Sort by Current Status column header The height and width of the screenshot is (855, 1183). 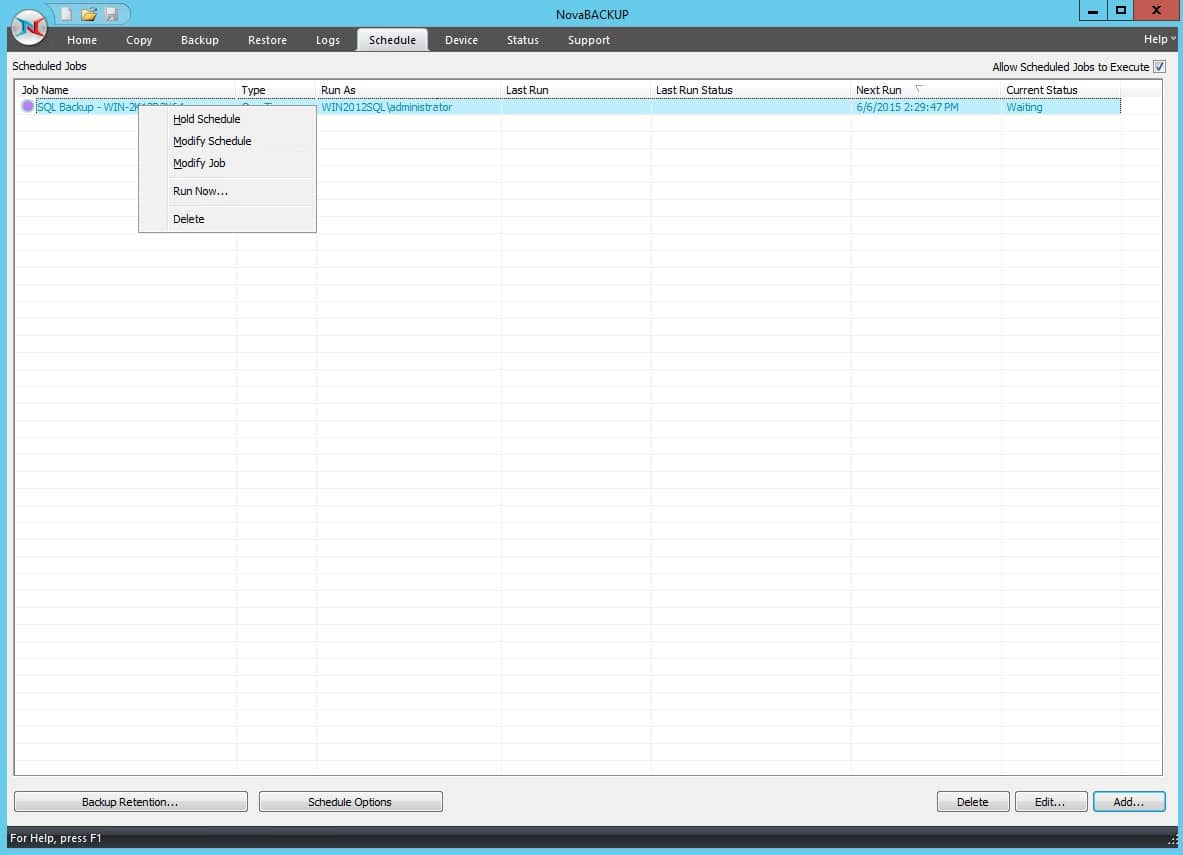click(x=1061, y=90)
